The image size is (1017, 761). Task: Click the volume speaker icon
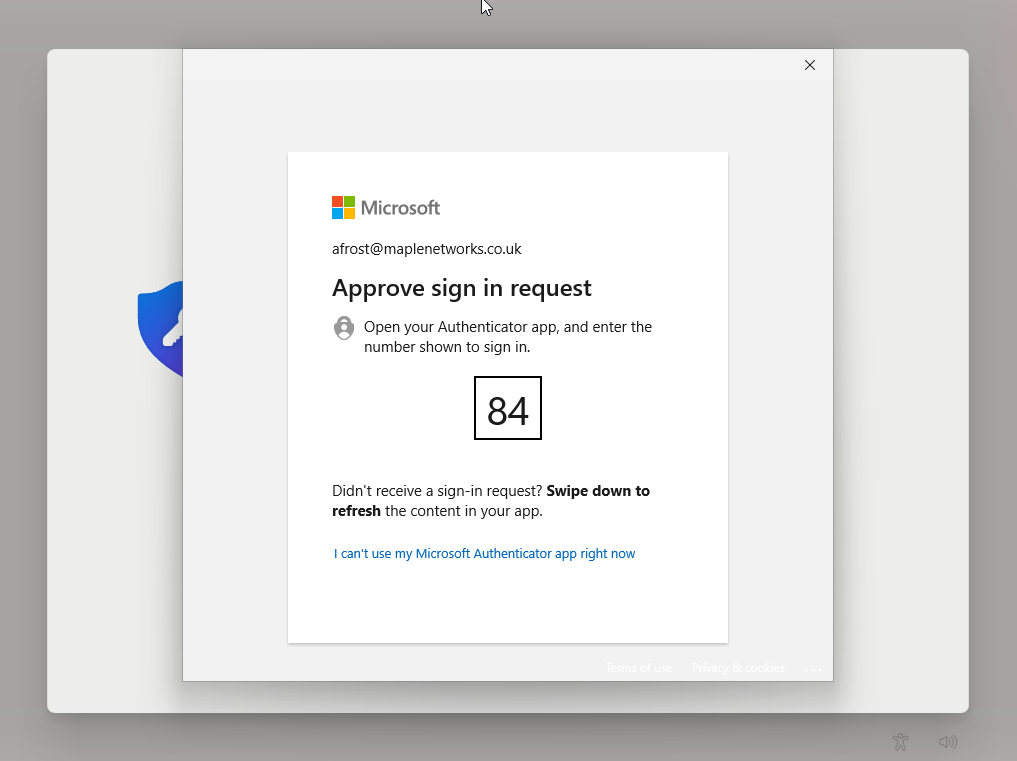[x=948, y=742]
